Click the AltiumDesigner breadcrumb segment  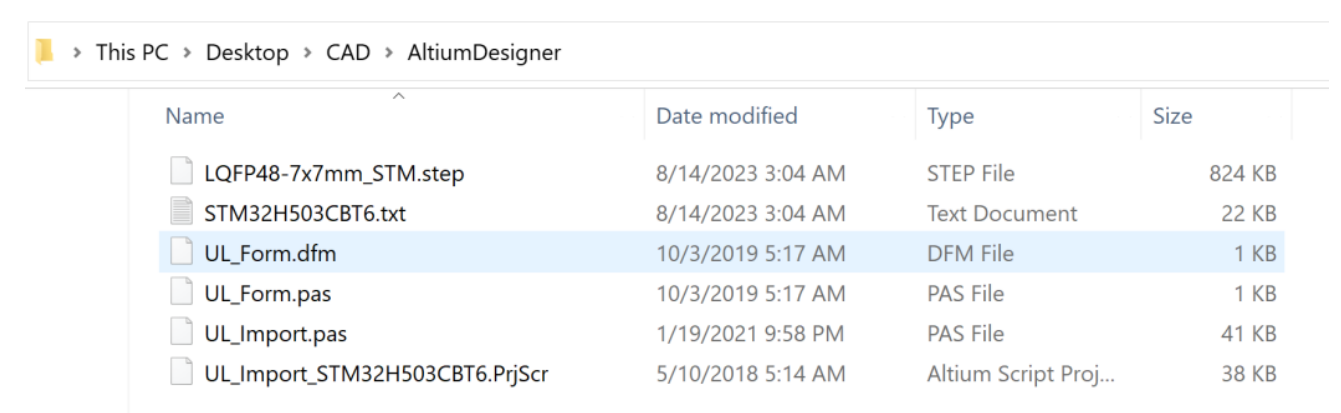click(x=484, y=52)
